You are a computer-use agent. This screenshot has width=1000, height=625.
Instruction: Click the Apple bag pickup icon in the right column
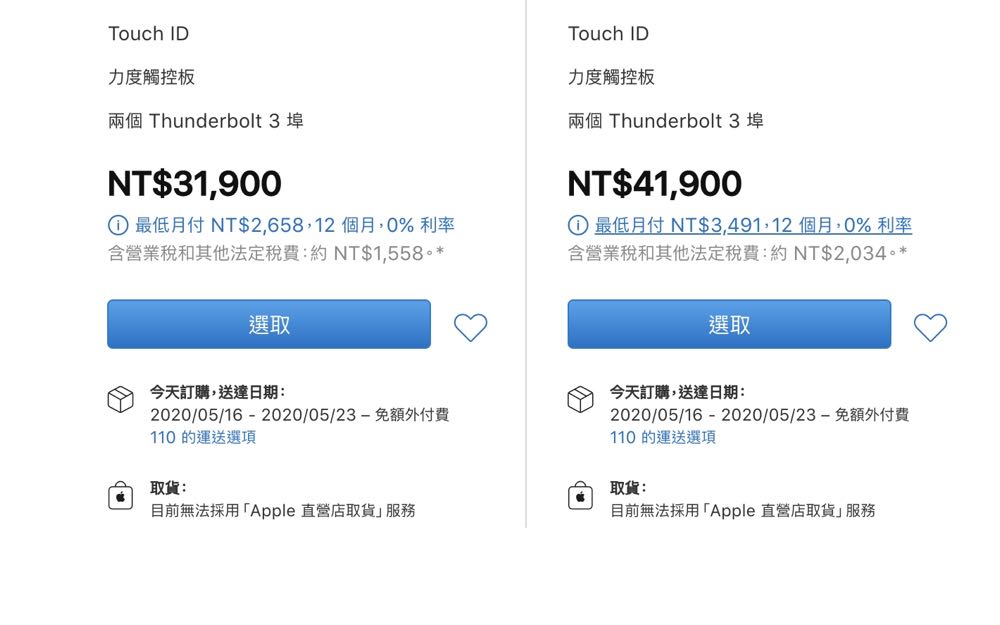point(580,496)
